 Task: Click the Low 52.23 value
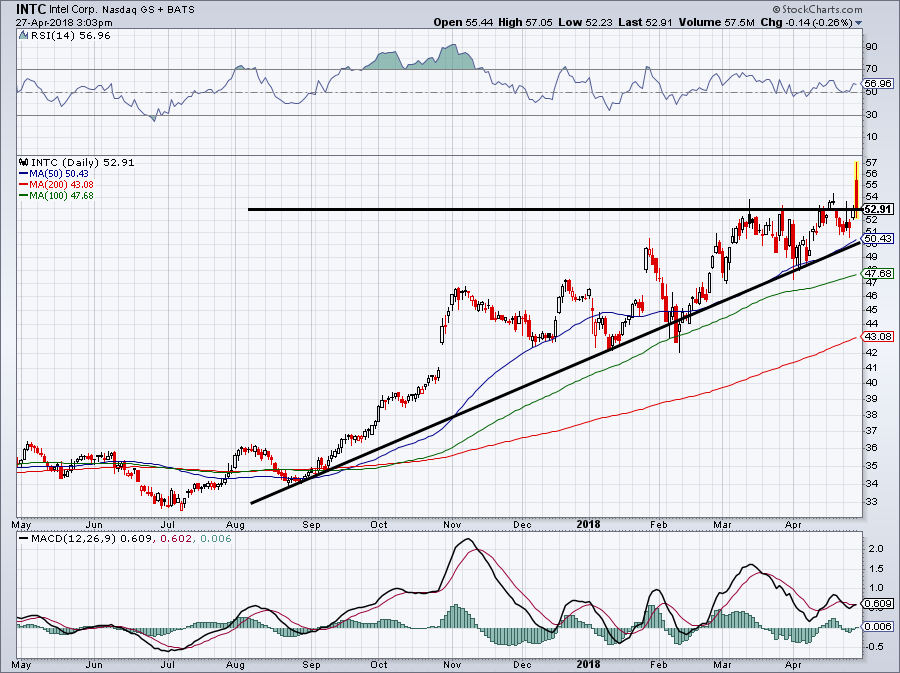585,22
